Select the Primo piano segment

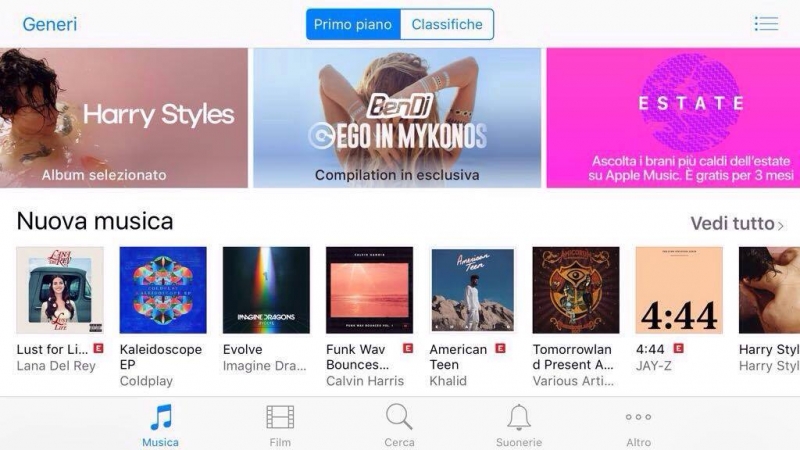pos(353,24)
